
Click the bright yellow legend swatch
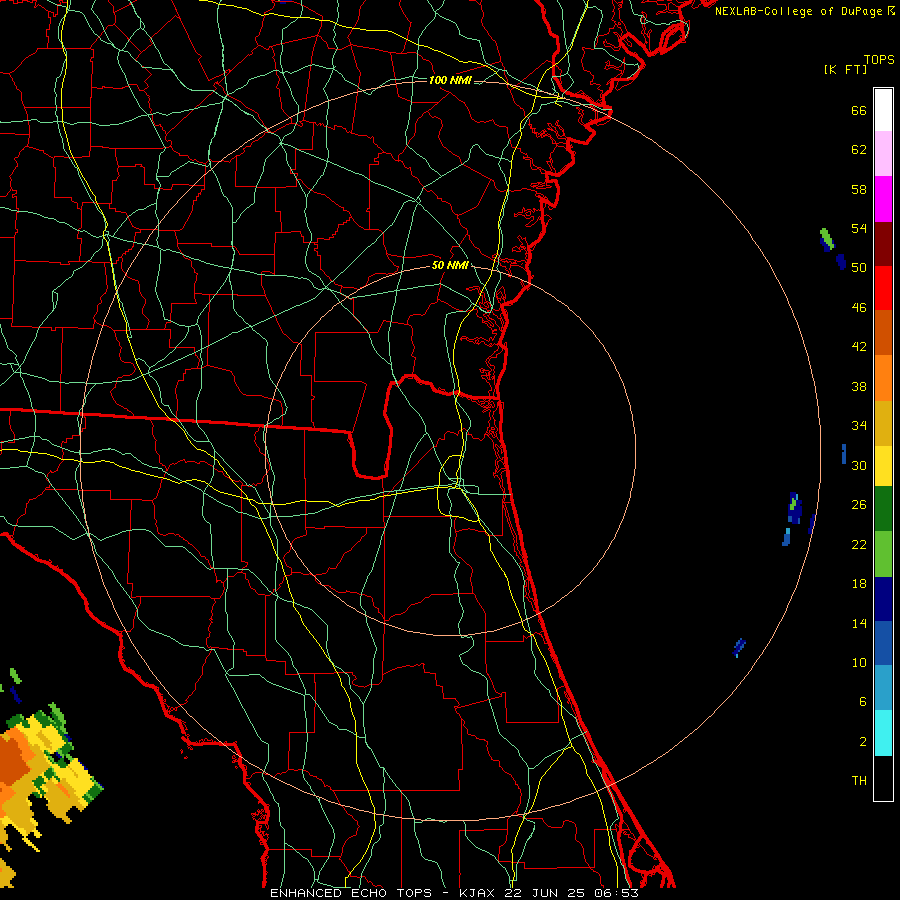pos(883,465)
